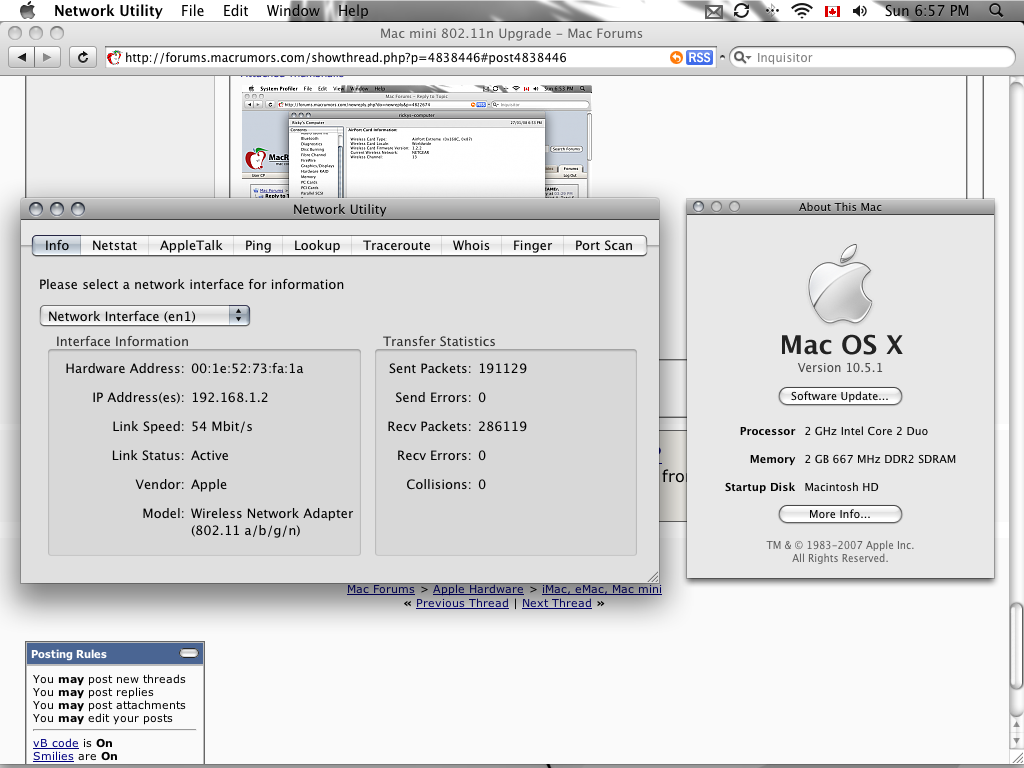Click the Inquisitor search magnifier icon
The width and height of the screenshot is (1024, 768).
(742, 57)
